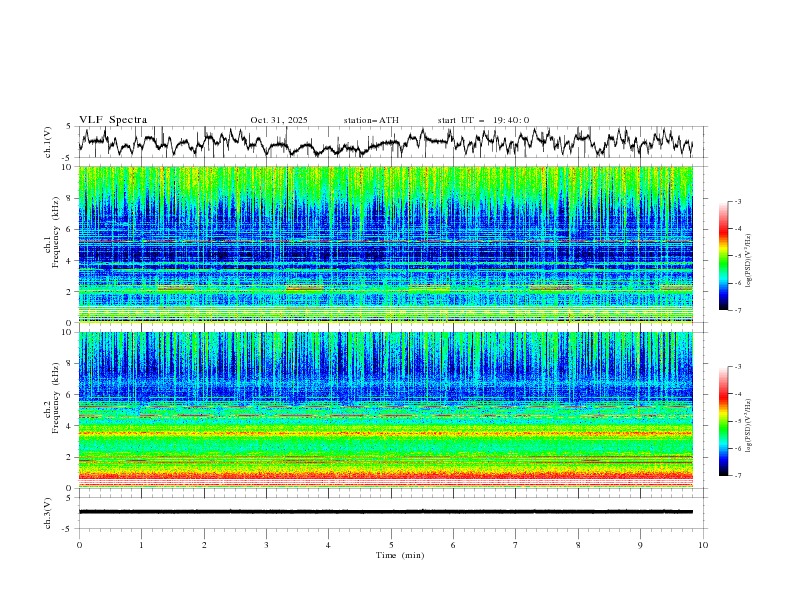This screenshot has width=792, height=612.
Task: Click the ch.2 PSD color scale bar
Action: pyautogui.click(x=723, y=421)
